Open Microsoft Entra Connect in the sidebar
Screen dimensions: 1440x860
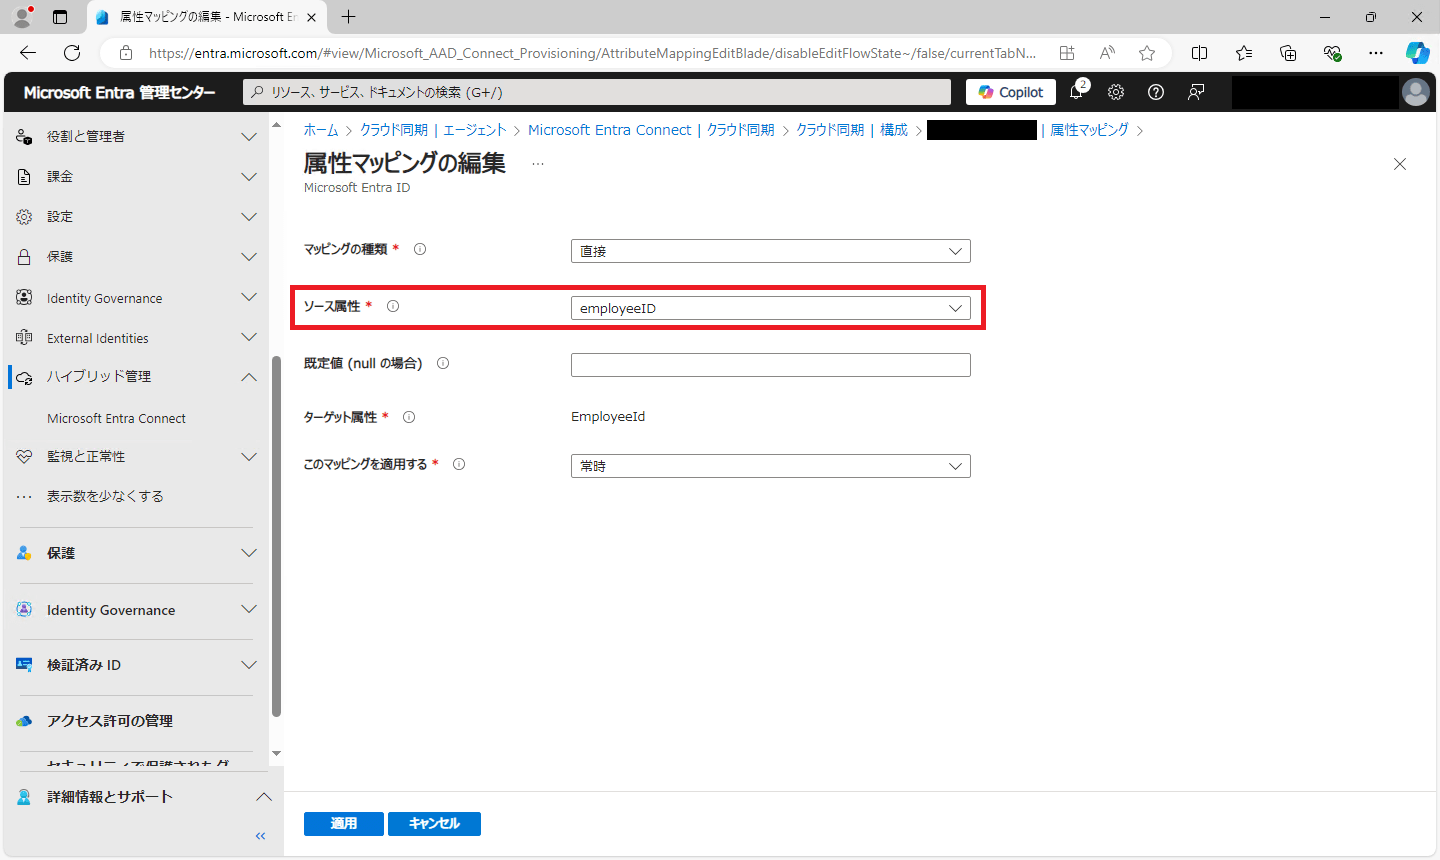click(116, 418)
